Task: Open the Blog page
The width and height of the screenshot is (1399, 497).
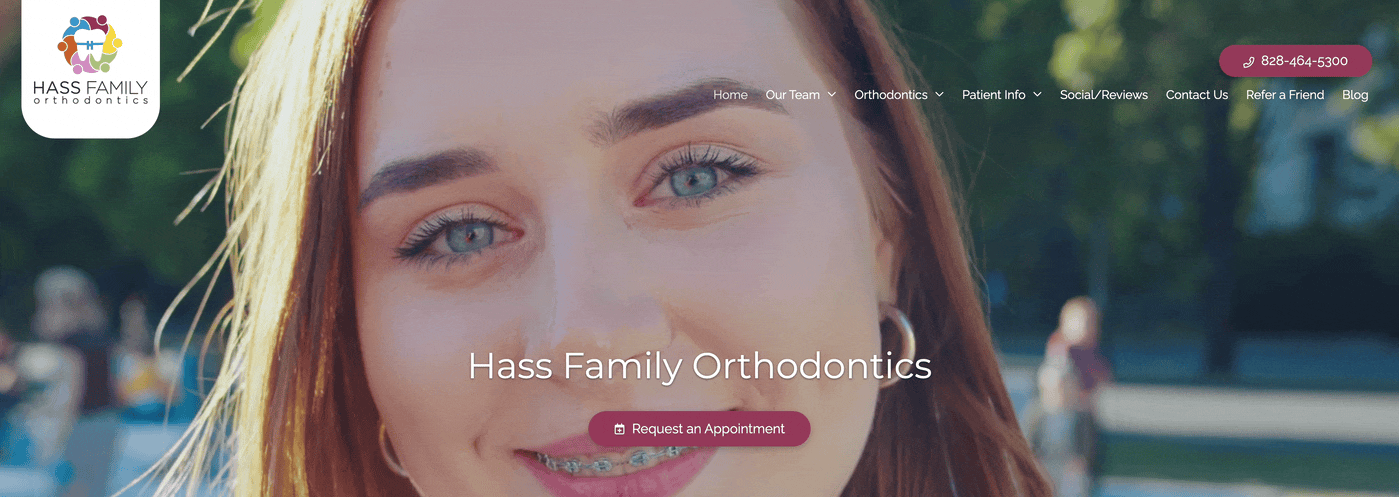Action: point(1355,95)
